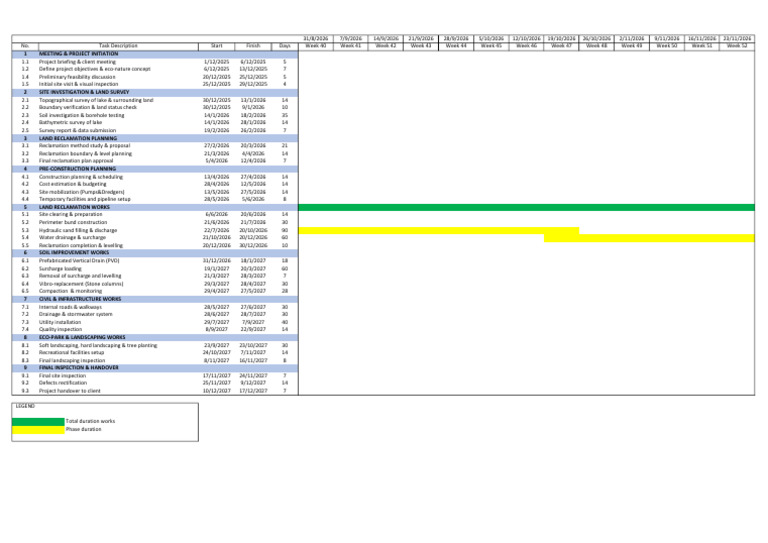The width and height of the screenshot is (768, 543).
Task: Select section 'MEETING & PROJECT INITIATION'
Action: pos(78,54)
